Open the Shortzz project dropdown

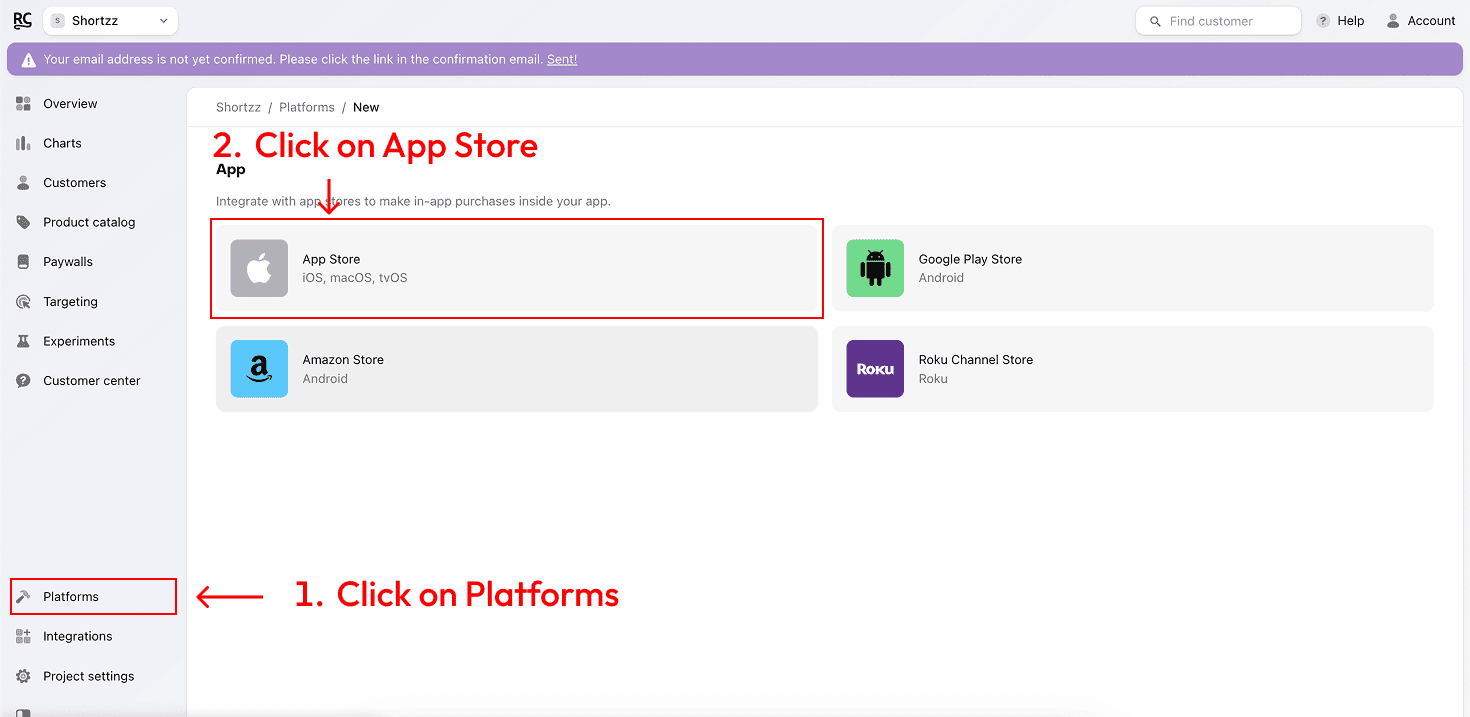pos(110,21)
